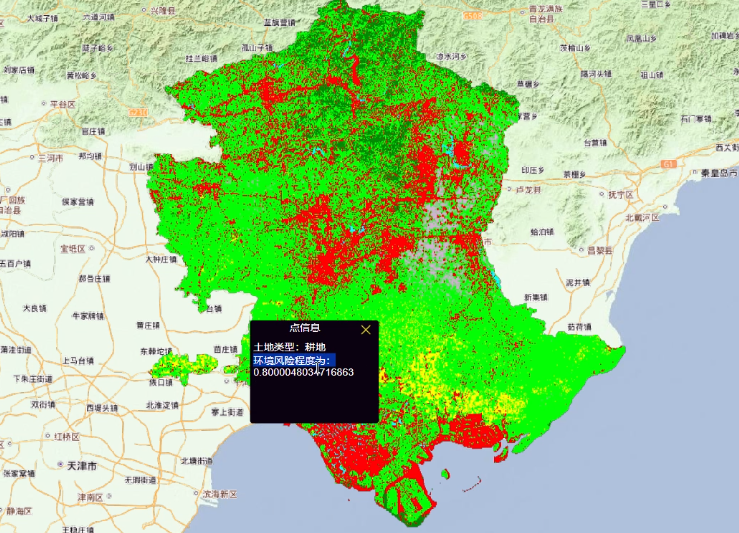The height and width of the screenshot is (533, 739).
Task: Close the 点信息 popup window
Action: coord(366,328)
